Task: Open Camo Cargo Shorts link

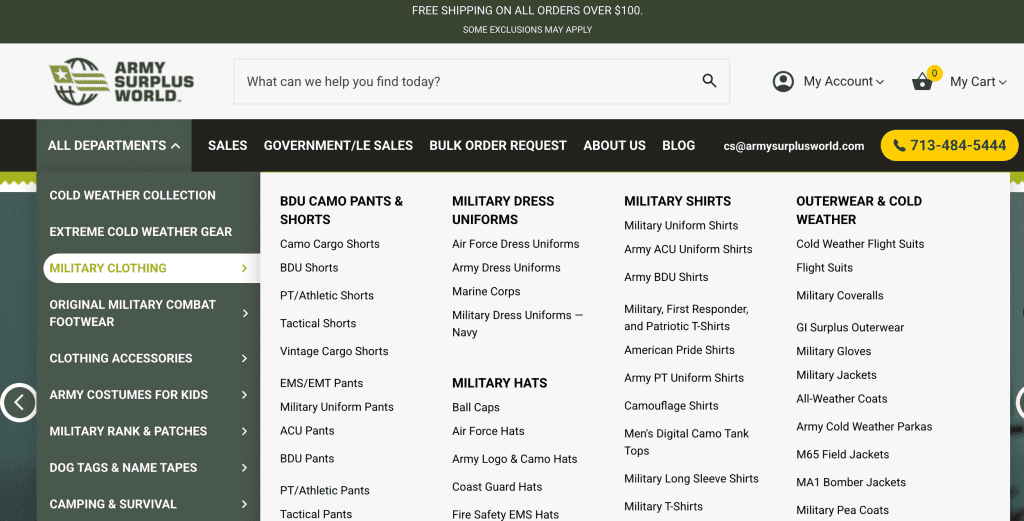Action: (x=330, y=244)
